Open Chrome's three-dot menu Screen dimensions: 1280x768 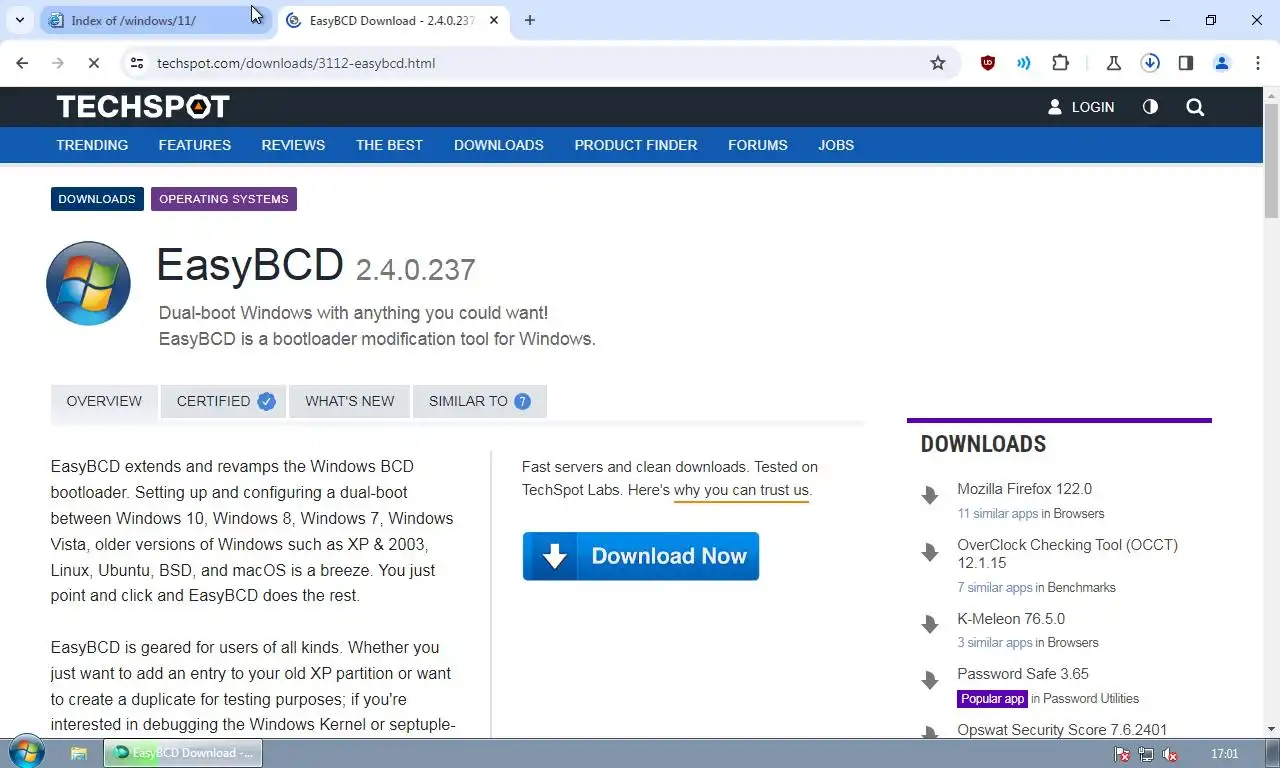pyautogui.click(x=1257, y=63)
